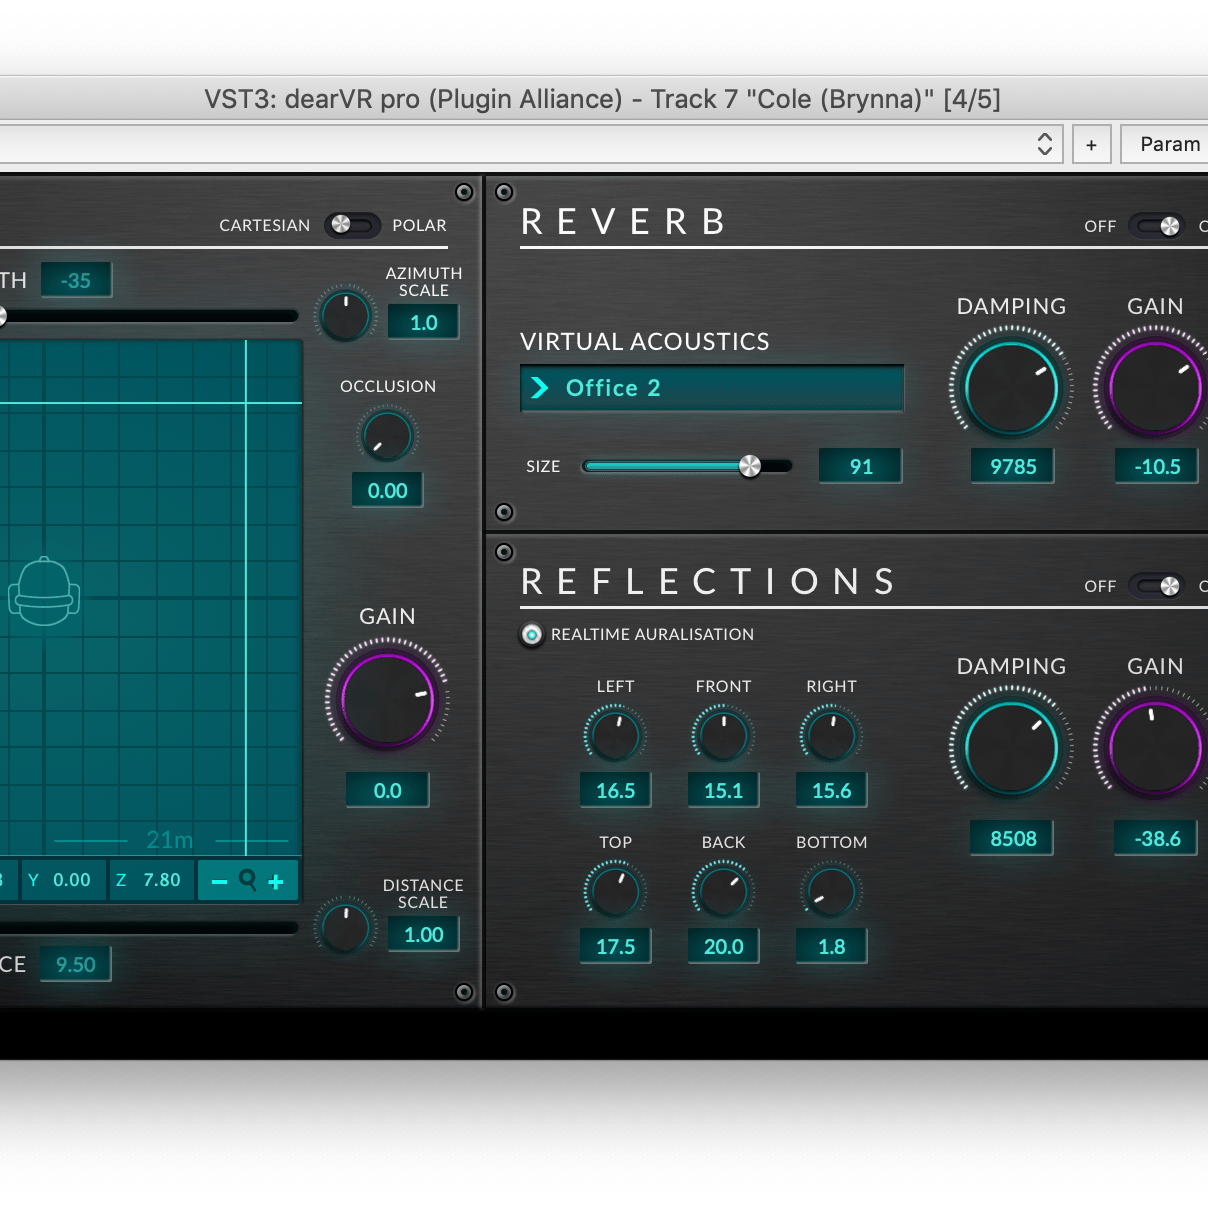Expand the Virtual Acoustics preset arrow chevron

[540, 388]
